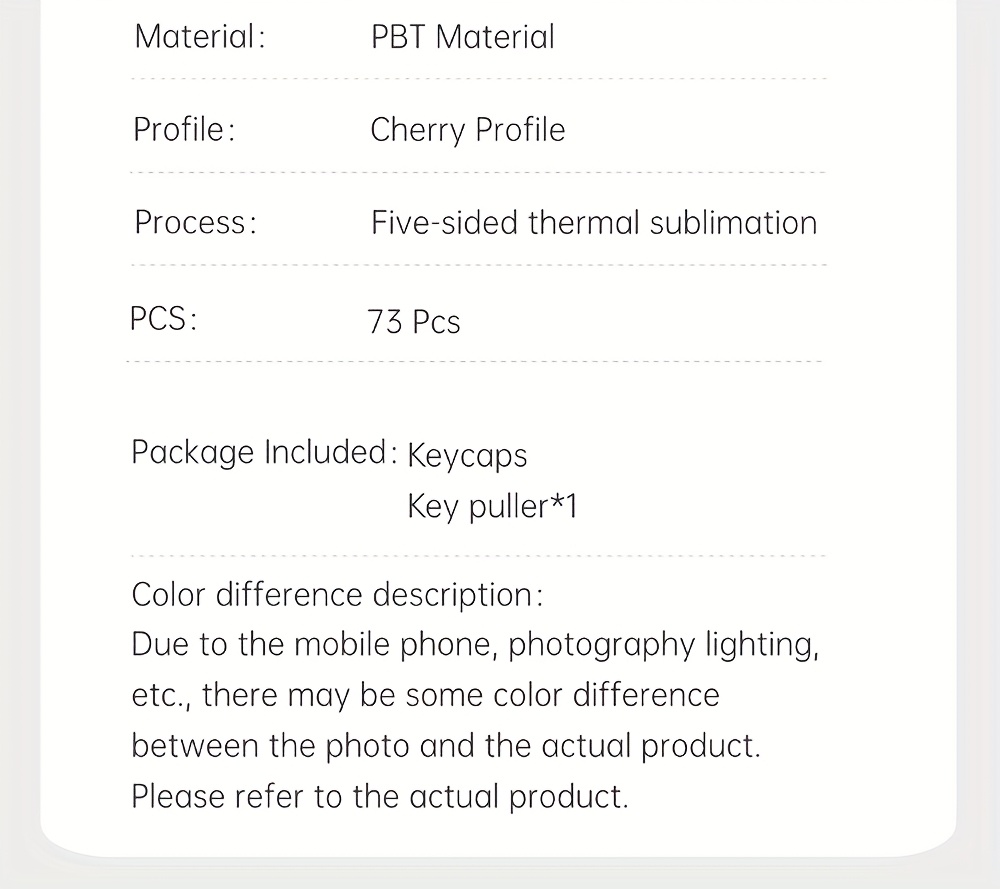Click the dashed divider below the PCS row
This screenshot has width=1000, height=889.
pyautogui.click(x=474, y=362)
